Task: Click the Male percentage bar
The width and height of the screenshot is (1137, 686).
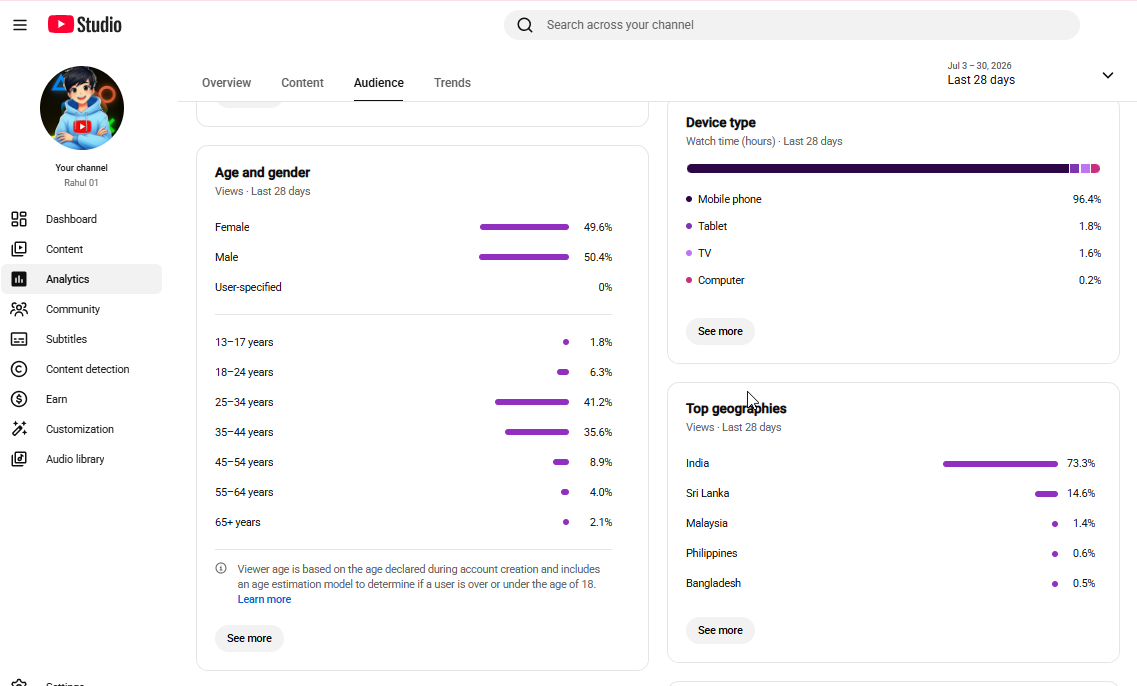Action: tap(524, 257)
